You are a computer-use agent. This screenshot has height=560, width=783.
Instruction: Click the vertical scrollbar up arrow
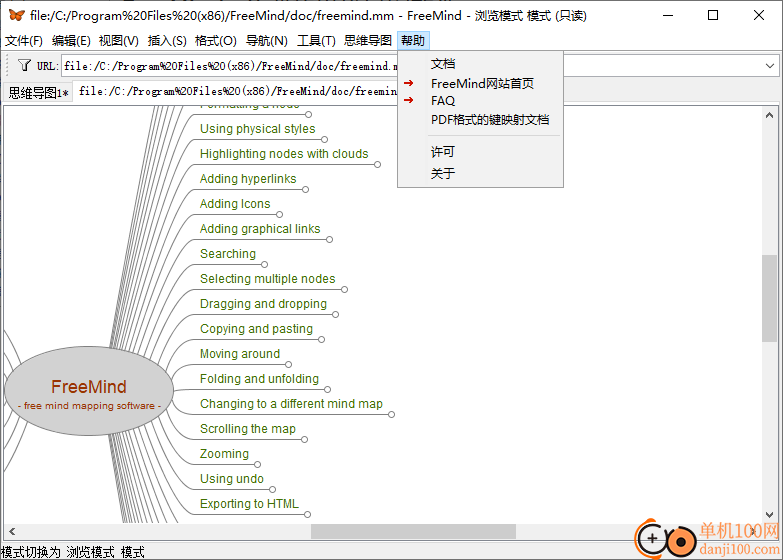point(770,115)
